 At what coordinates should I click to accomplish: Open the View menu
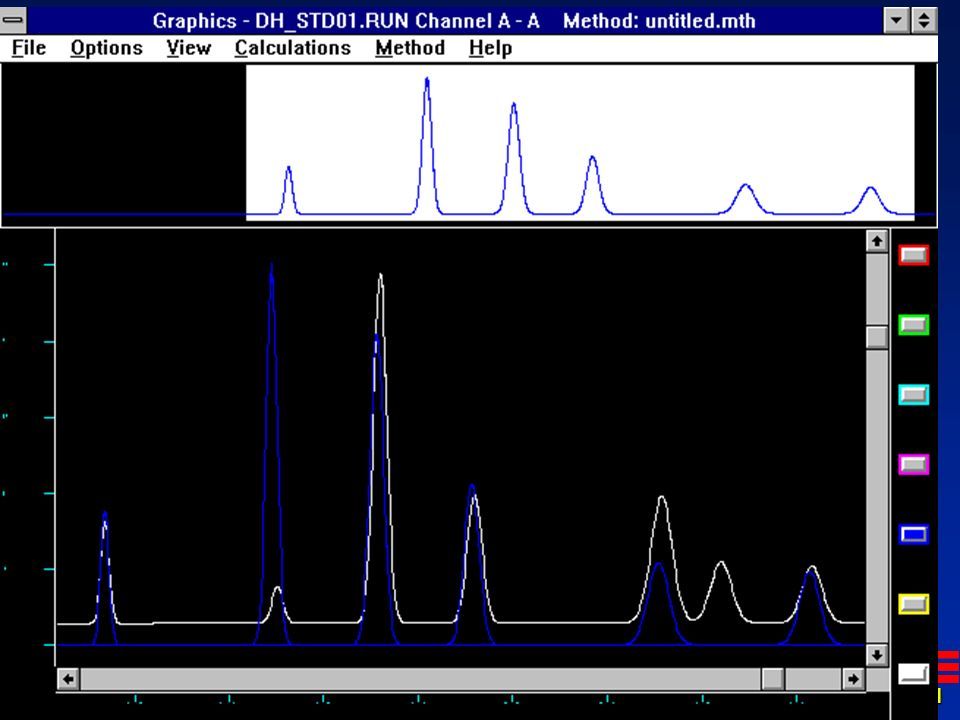point(189,48)
